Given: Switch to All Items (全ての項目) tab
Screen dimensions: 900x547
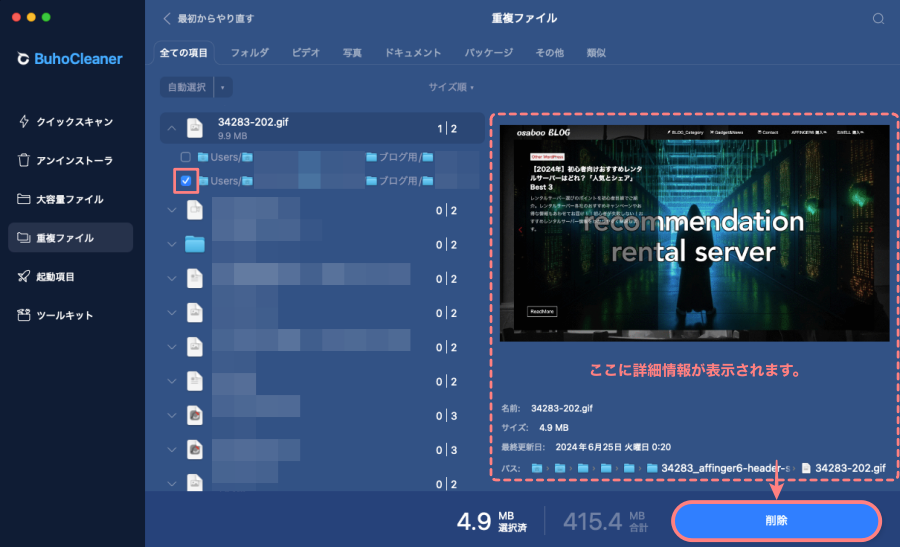Looking at the screenshot, I should point(184,53).
